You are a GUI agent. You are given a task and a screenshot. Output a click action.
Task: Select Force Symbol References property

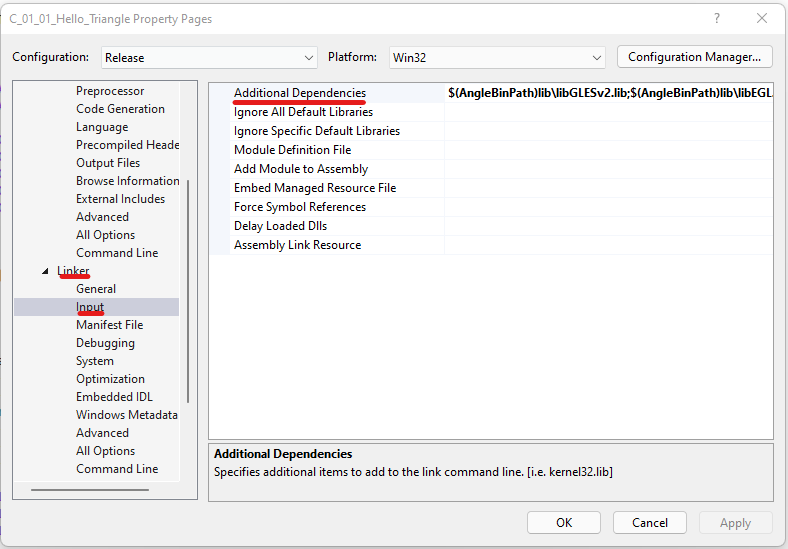pyautogui.click(x=300, y=207)
